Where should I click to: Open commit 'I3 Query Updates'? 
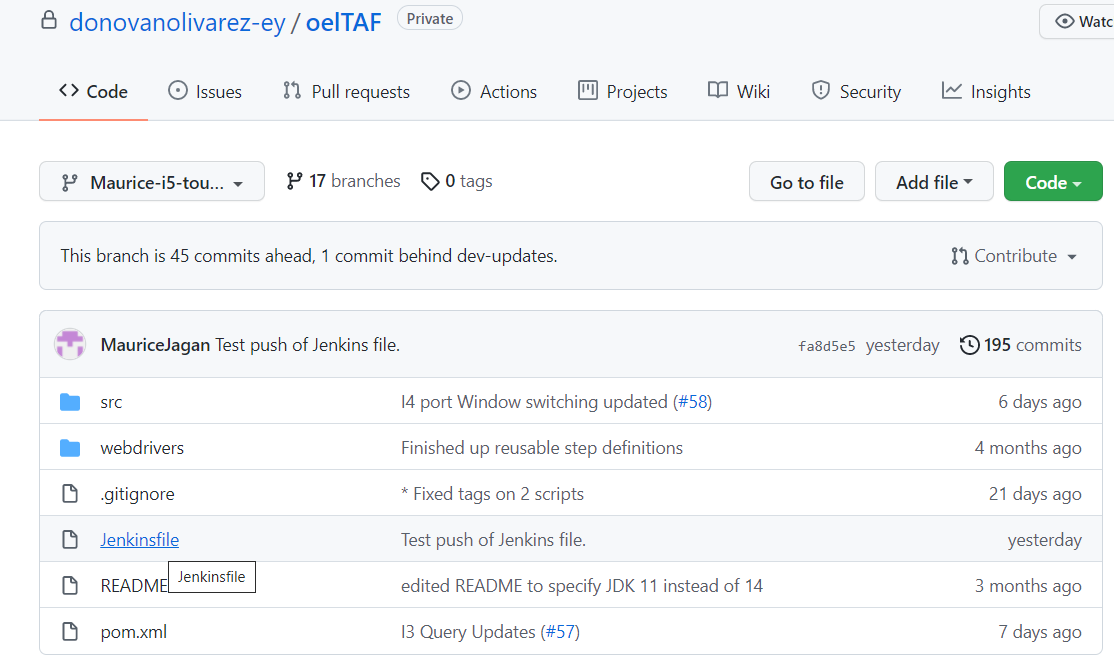click(x=468, y=632)
